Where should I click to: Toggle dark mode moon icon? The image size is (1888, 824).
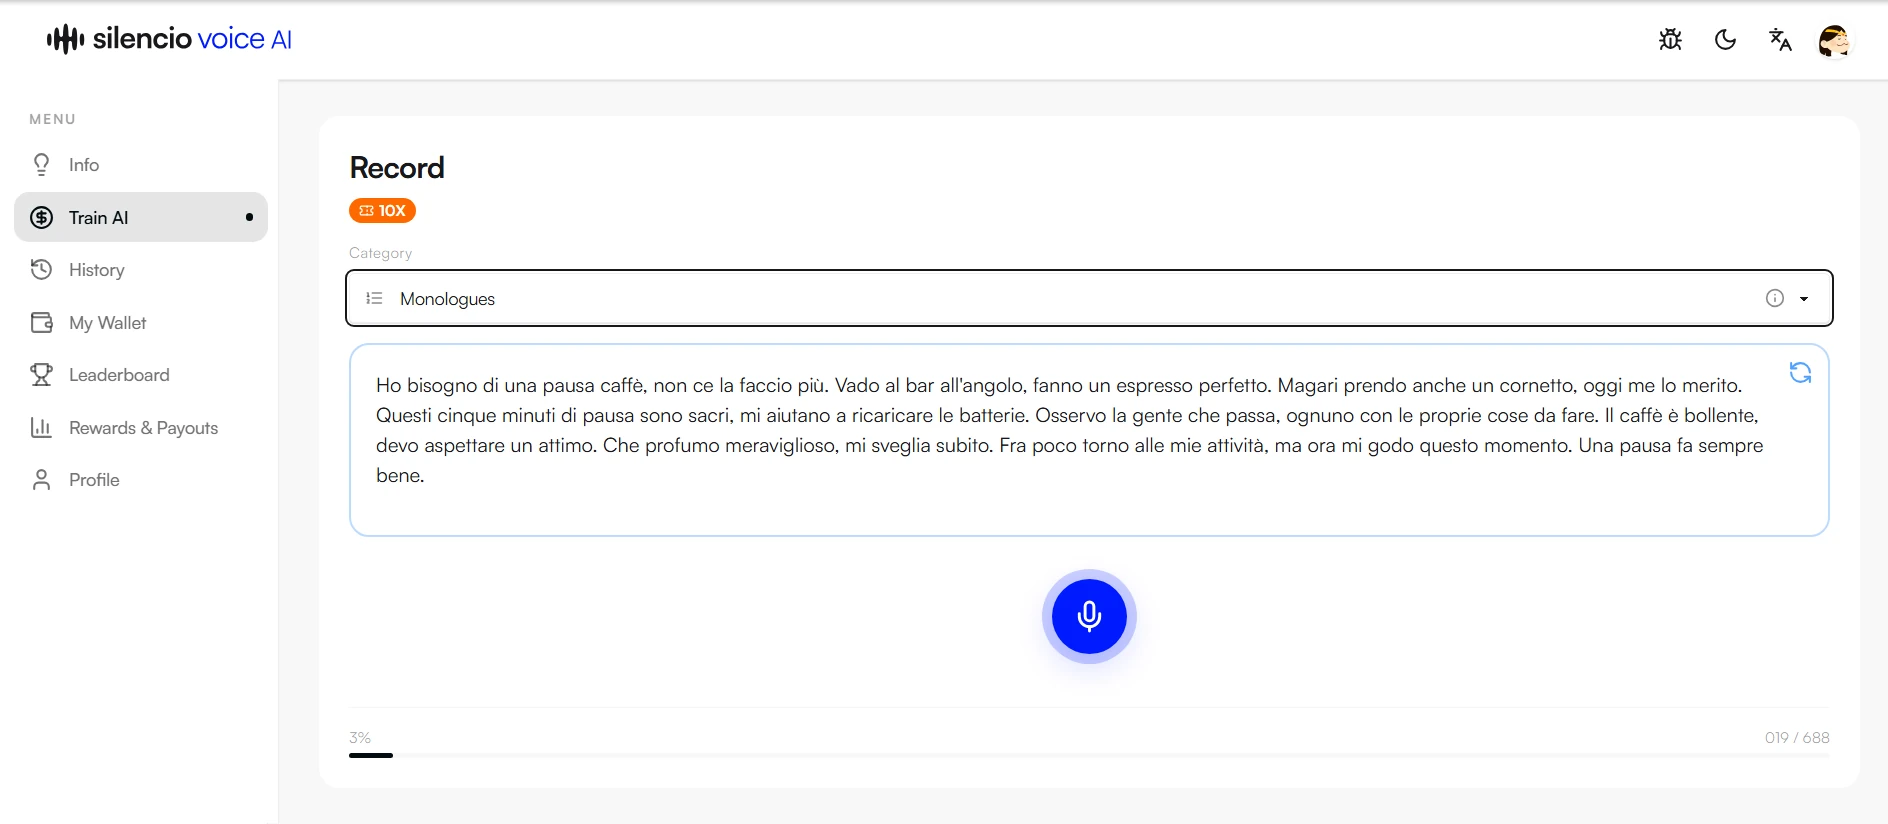1725,40
